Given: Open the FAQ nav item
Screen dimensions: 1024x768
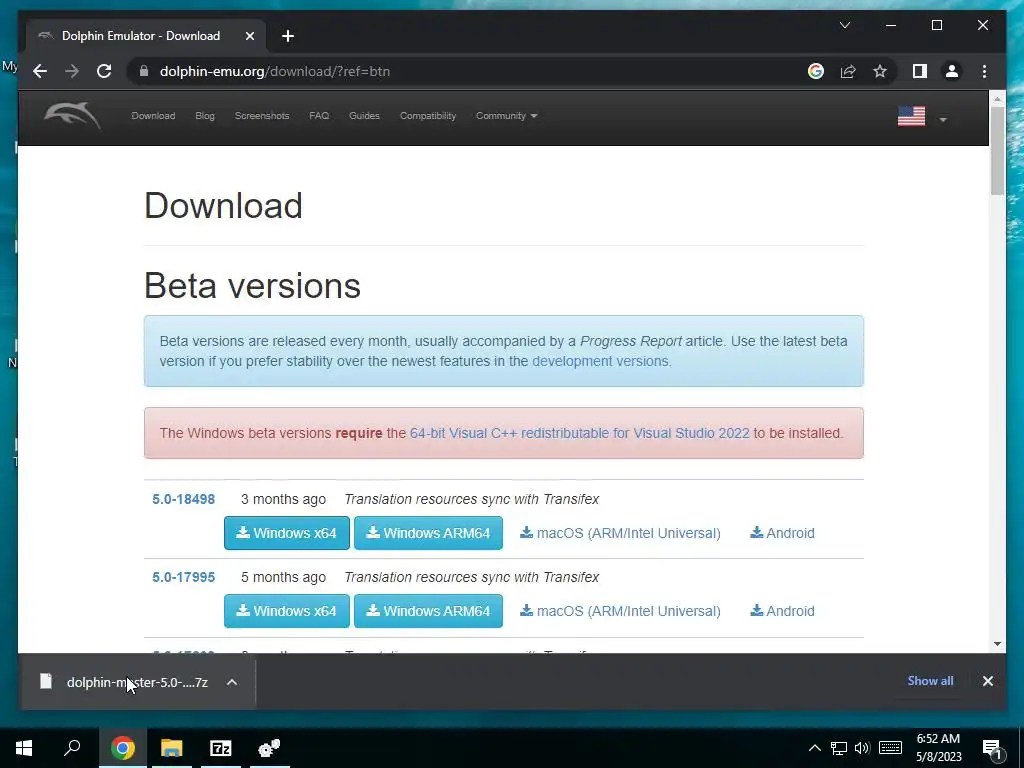Looking at the screenshot, I should (319, 116).
